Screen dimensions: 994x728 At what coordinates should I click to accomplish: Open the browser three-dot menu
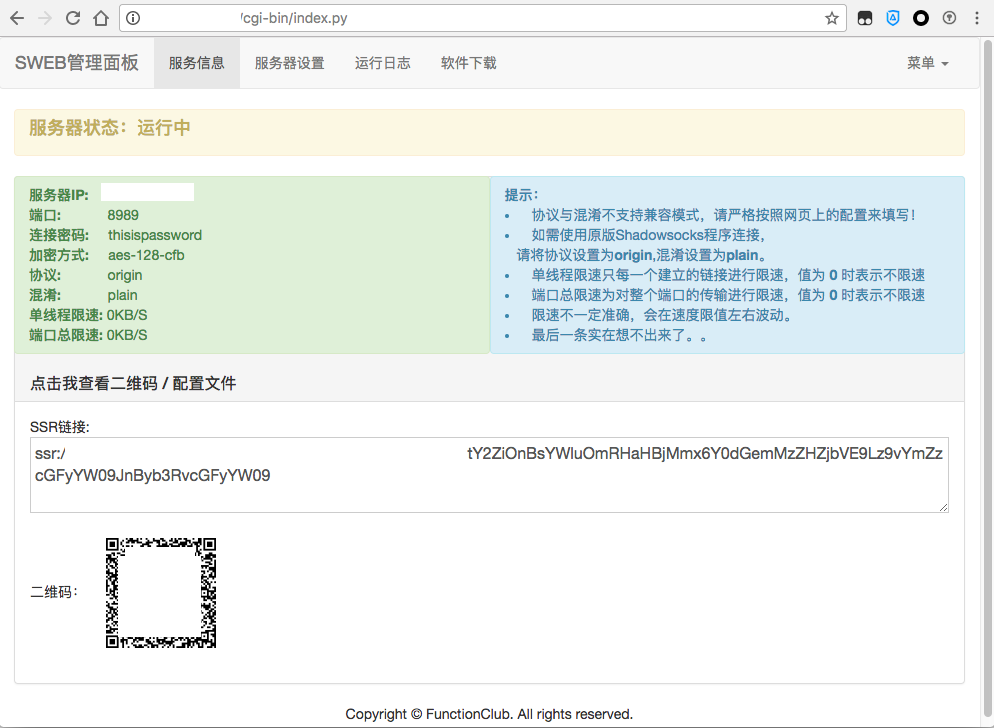click(977, 18)
